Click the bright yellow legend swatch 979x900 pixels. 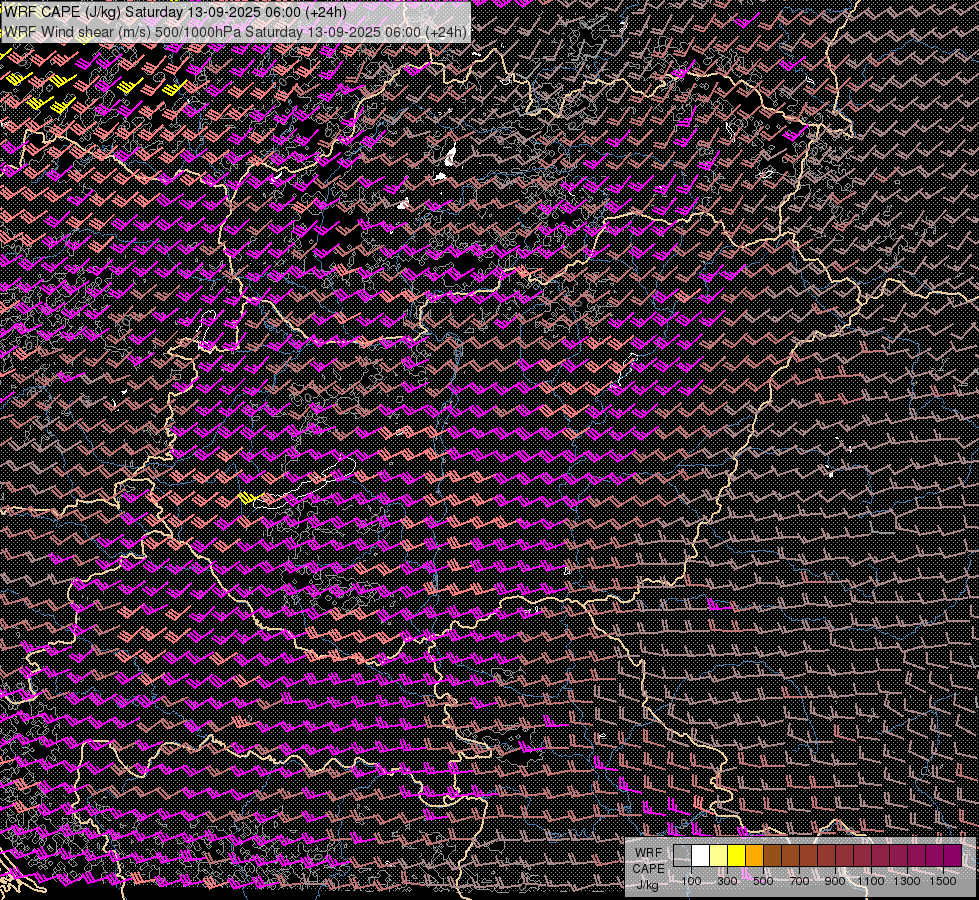[737, 855]
